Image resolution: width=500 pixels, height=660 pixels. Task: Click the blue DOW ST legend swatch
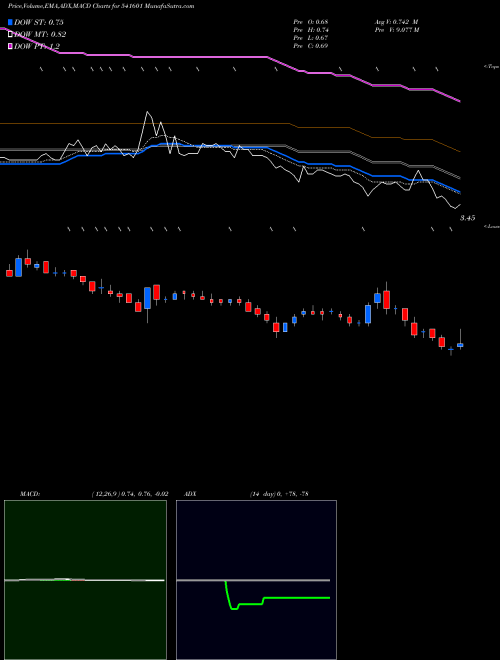click(x=11, y=22)
